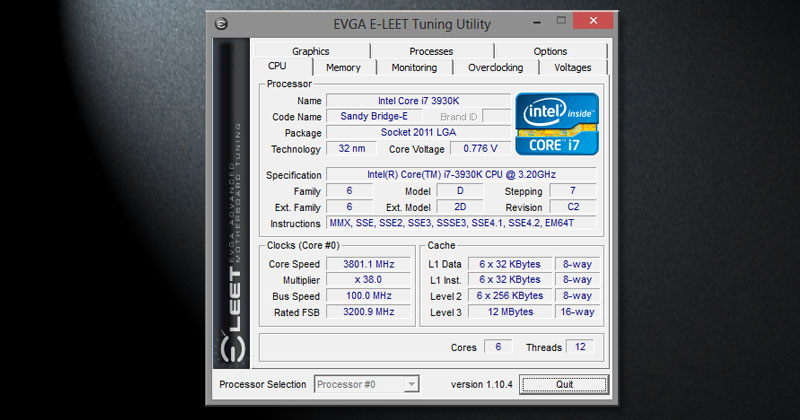Click the Level 3 associativity 16-way

[577, 312]
